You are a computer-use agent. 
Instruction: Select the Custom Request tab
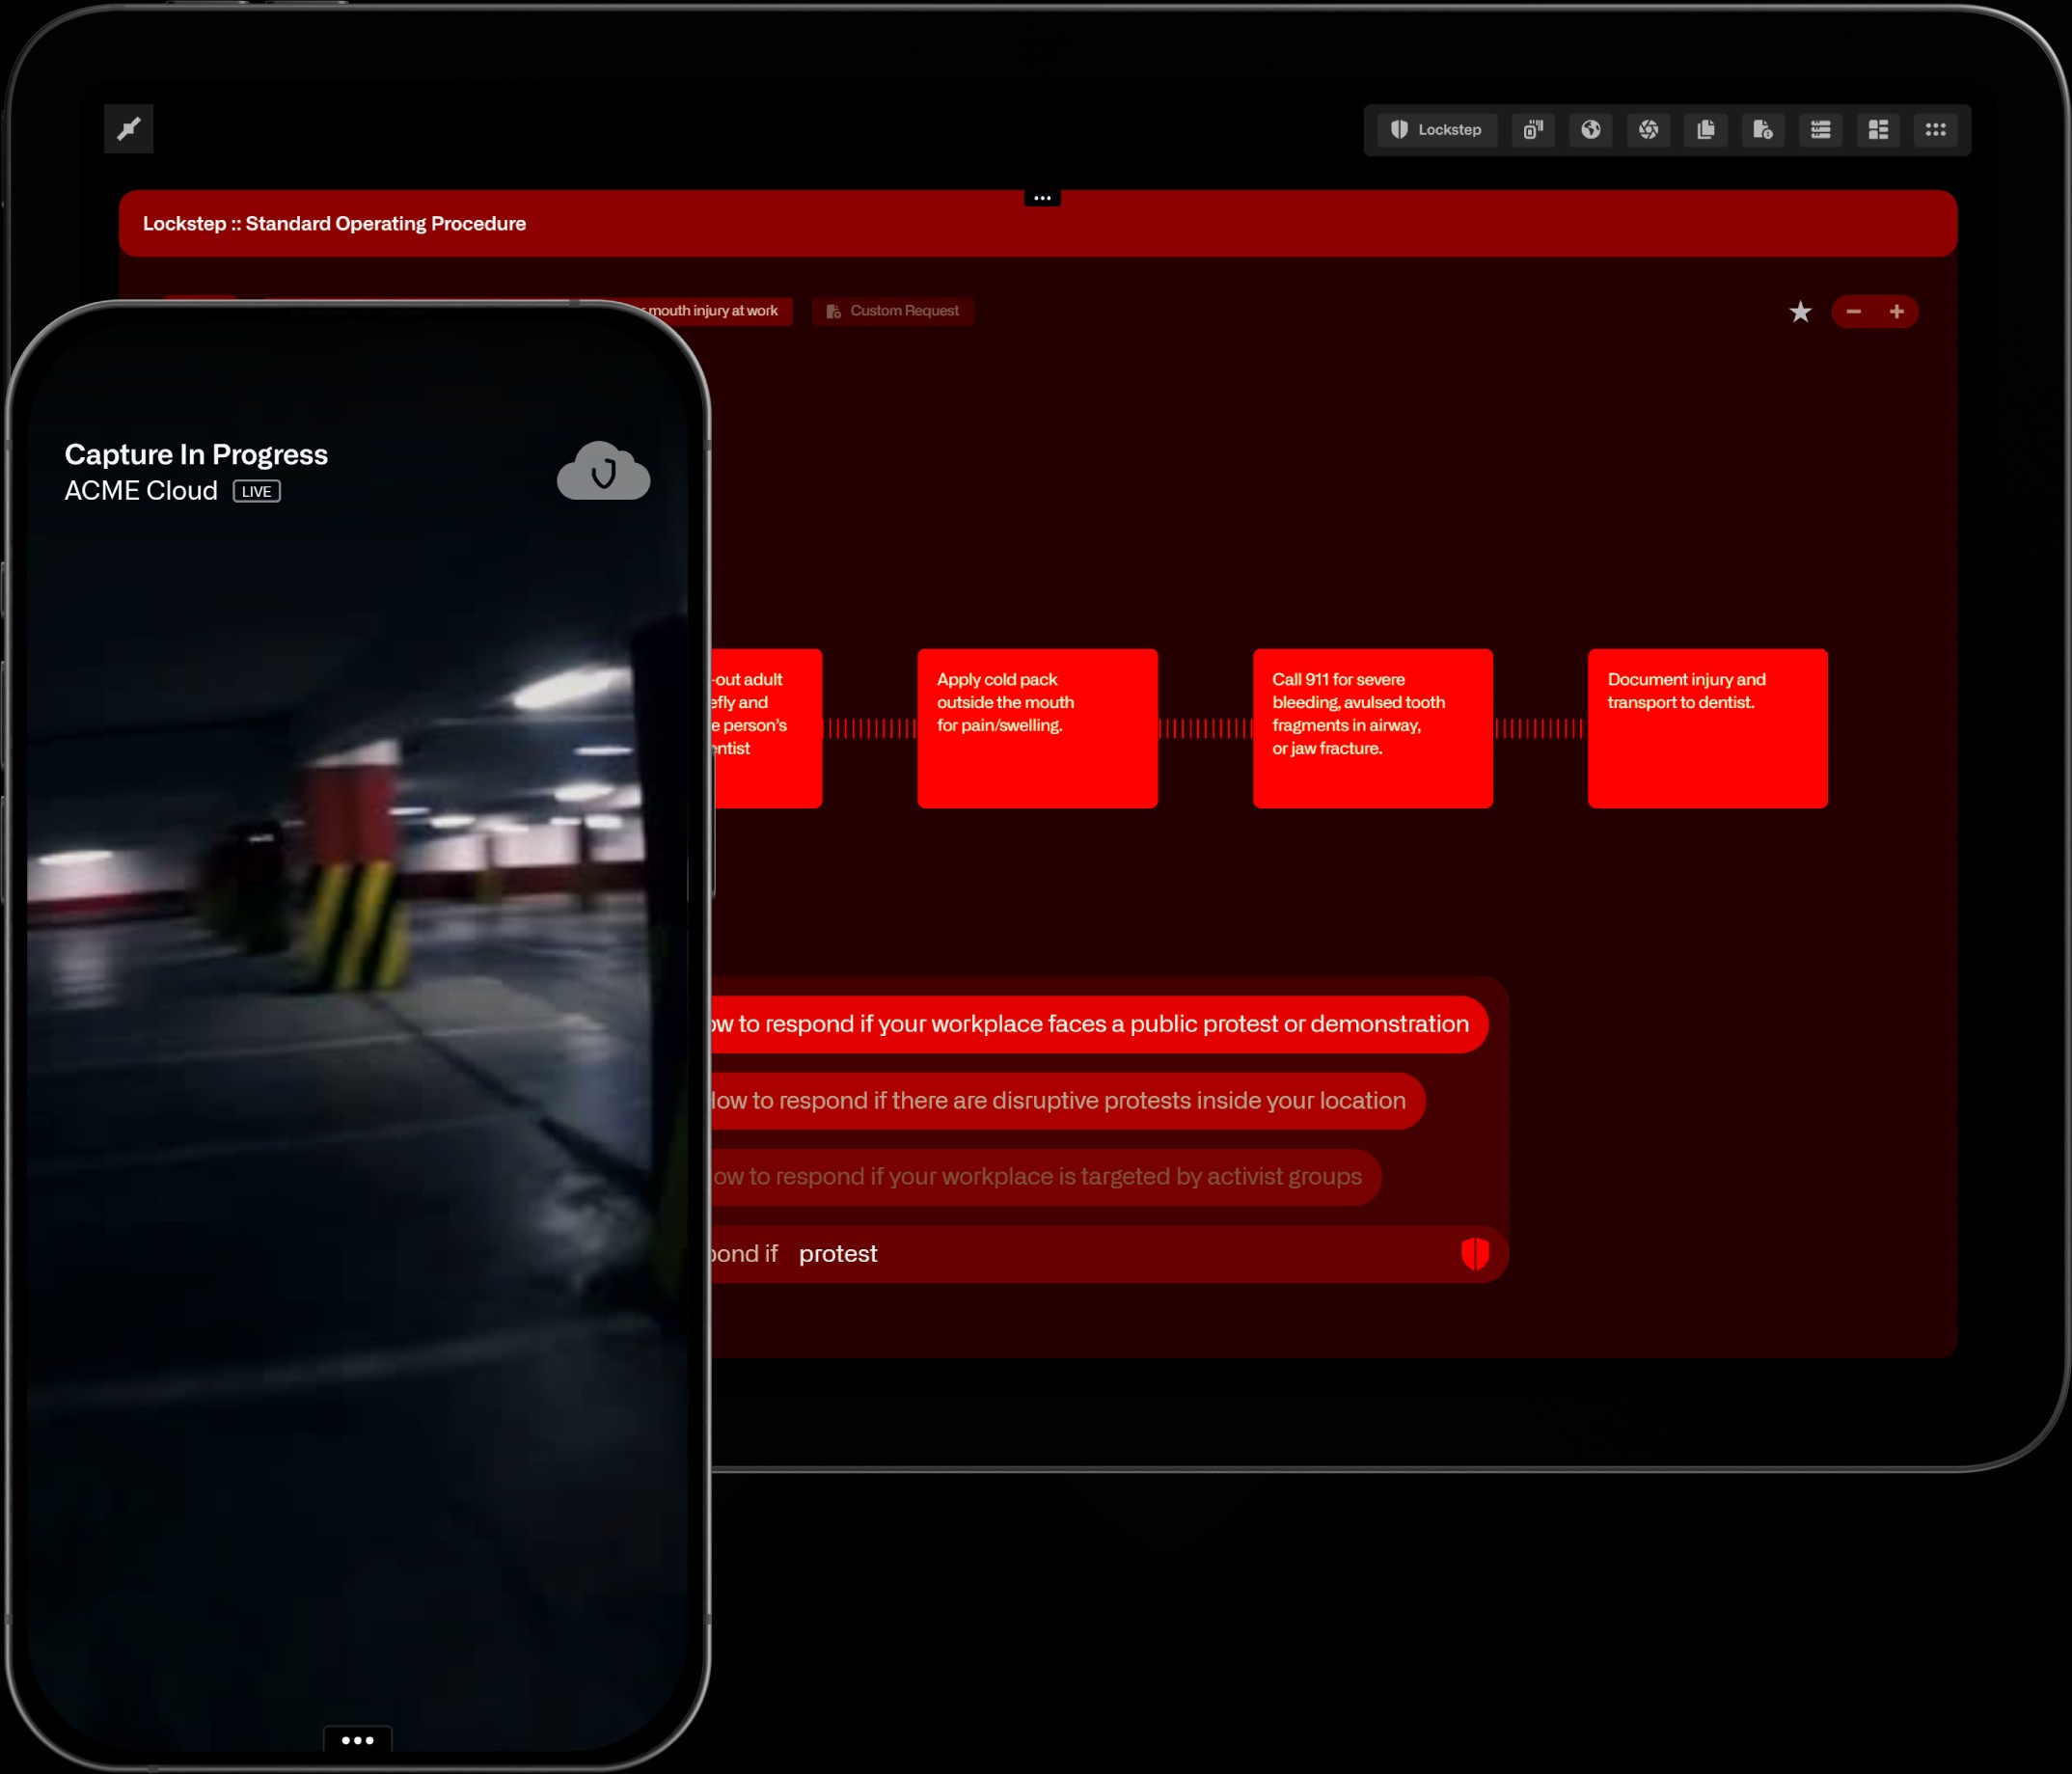tap(893, 311)
